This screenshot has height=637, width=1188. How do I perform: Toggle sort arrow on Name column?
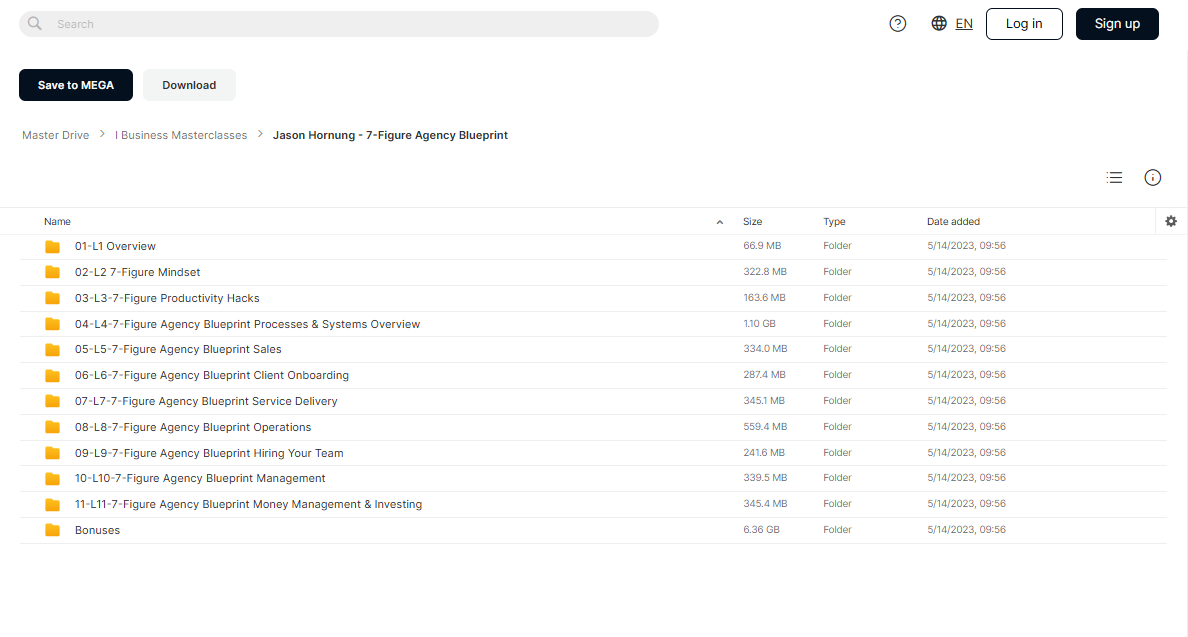click(x=720, y=222)
